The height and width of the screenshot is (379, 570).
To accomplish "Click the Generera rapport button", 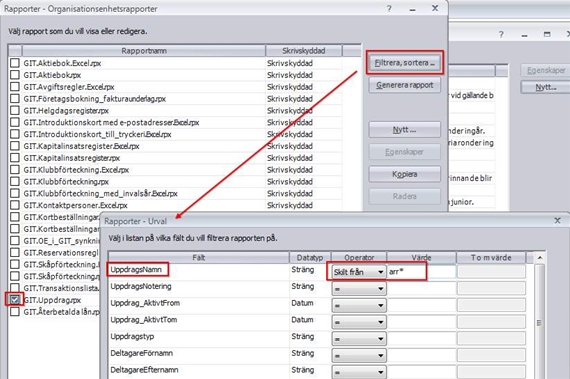I will (x=405, y=85).
